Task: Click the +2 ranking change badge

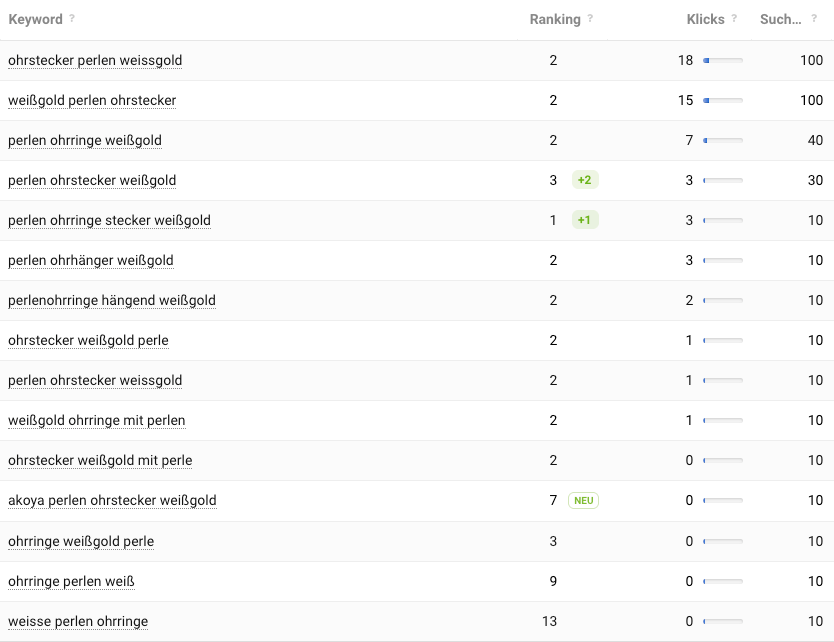Action: [x=585, y=180]
